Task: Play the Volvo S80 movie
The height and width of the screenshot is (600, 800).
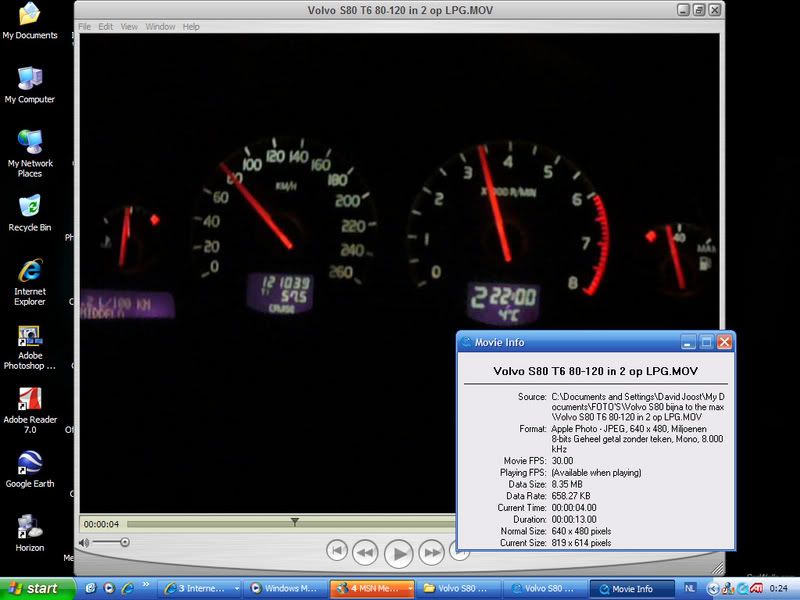Action: (x=398, y=553)
